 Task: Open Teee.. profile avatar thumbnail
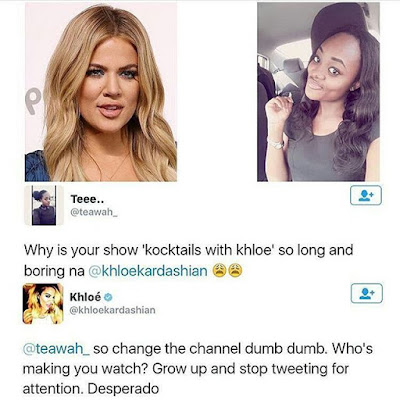click(x=44, y=205)
